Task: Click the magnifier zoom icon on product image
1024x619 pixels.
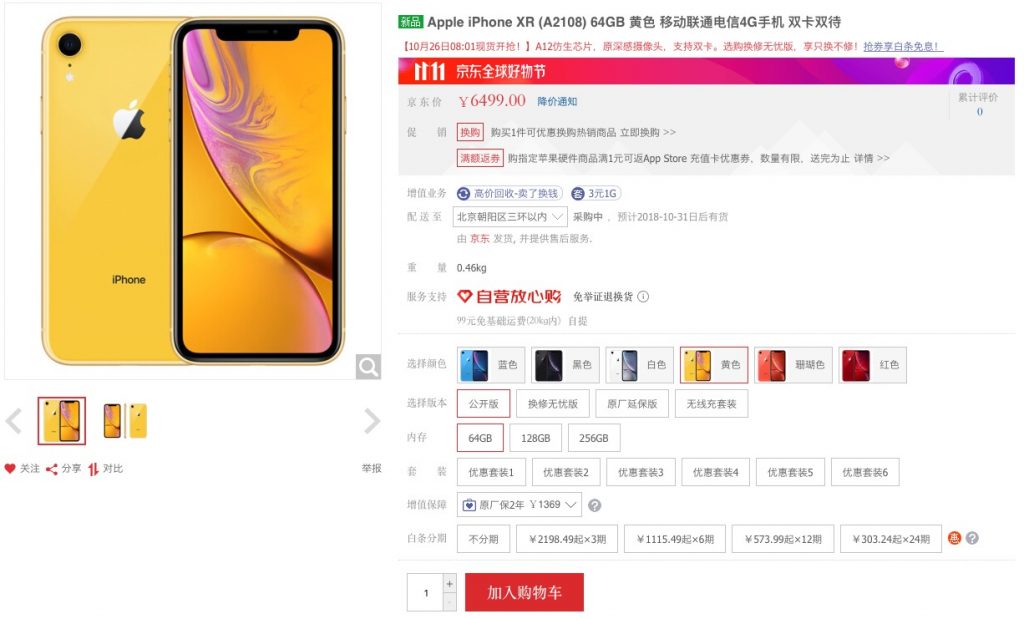Action: pos(368,366)
